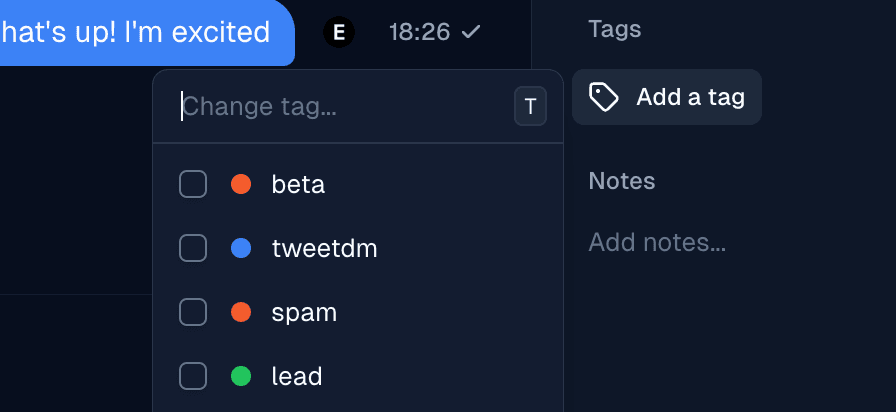Choose the tweetdm label in the tag list
The image size is (896, 412).
click(324, 249)
